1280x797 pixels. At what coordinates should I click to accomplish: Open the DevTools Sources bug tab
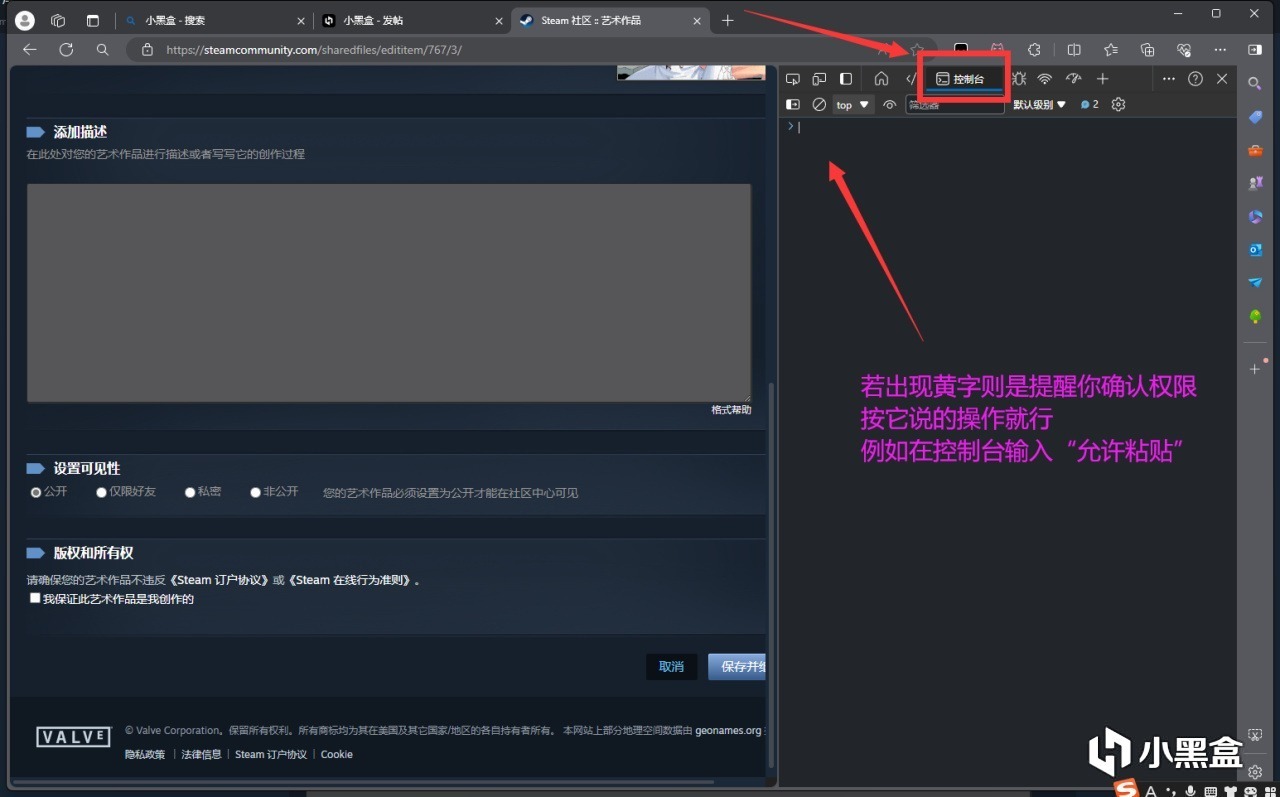pyautogui.click(x=1019, y=79)
